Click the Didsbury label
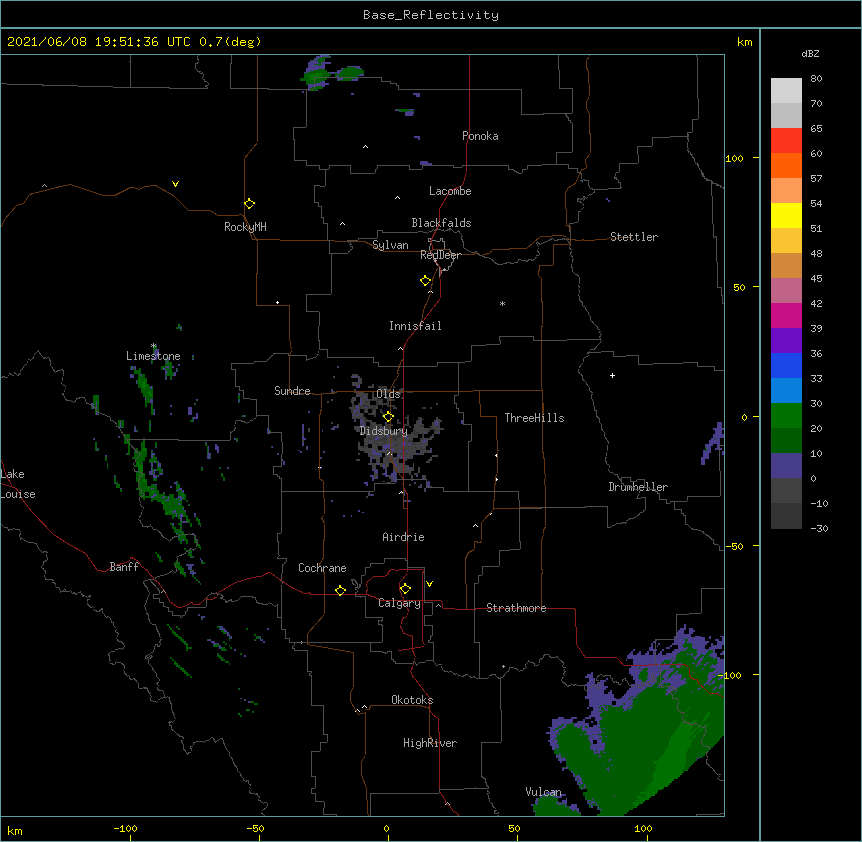Viewport: 862px width, 842px height. click(x=384, y=431)
